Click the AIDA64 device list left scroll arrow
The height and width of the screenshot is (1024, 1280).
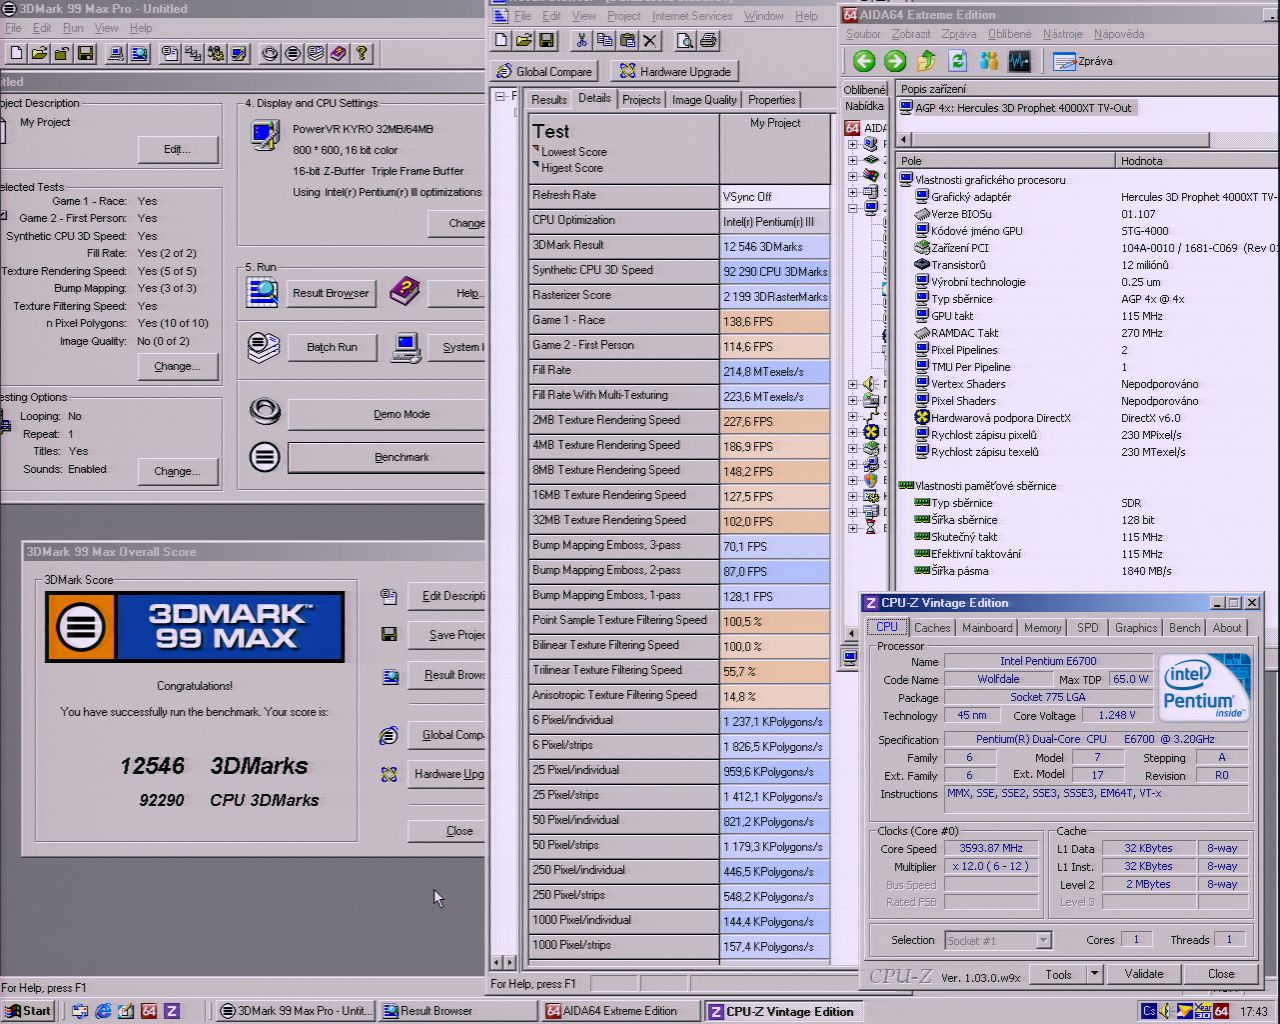905,140
